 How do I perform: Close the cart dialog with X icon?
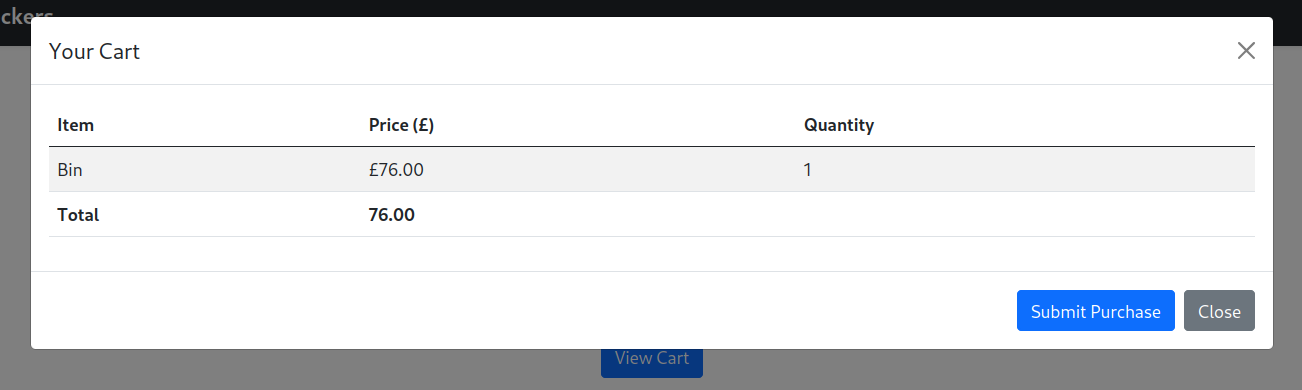1245,51
